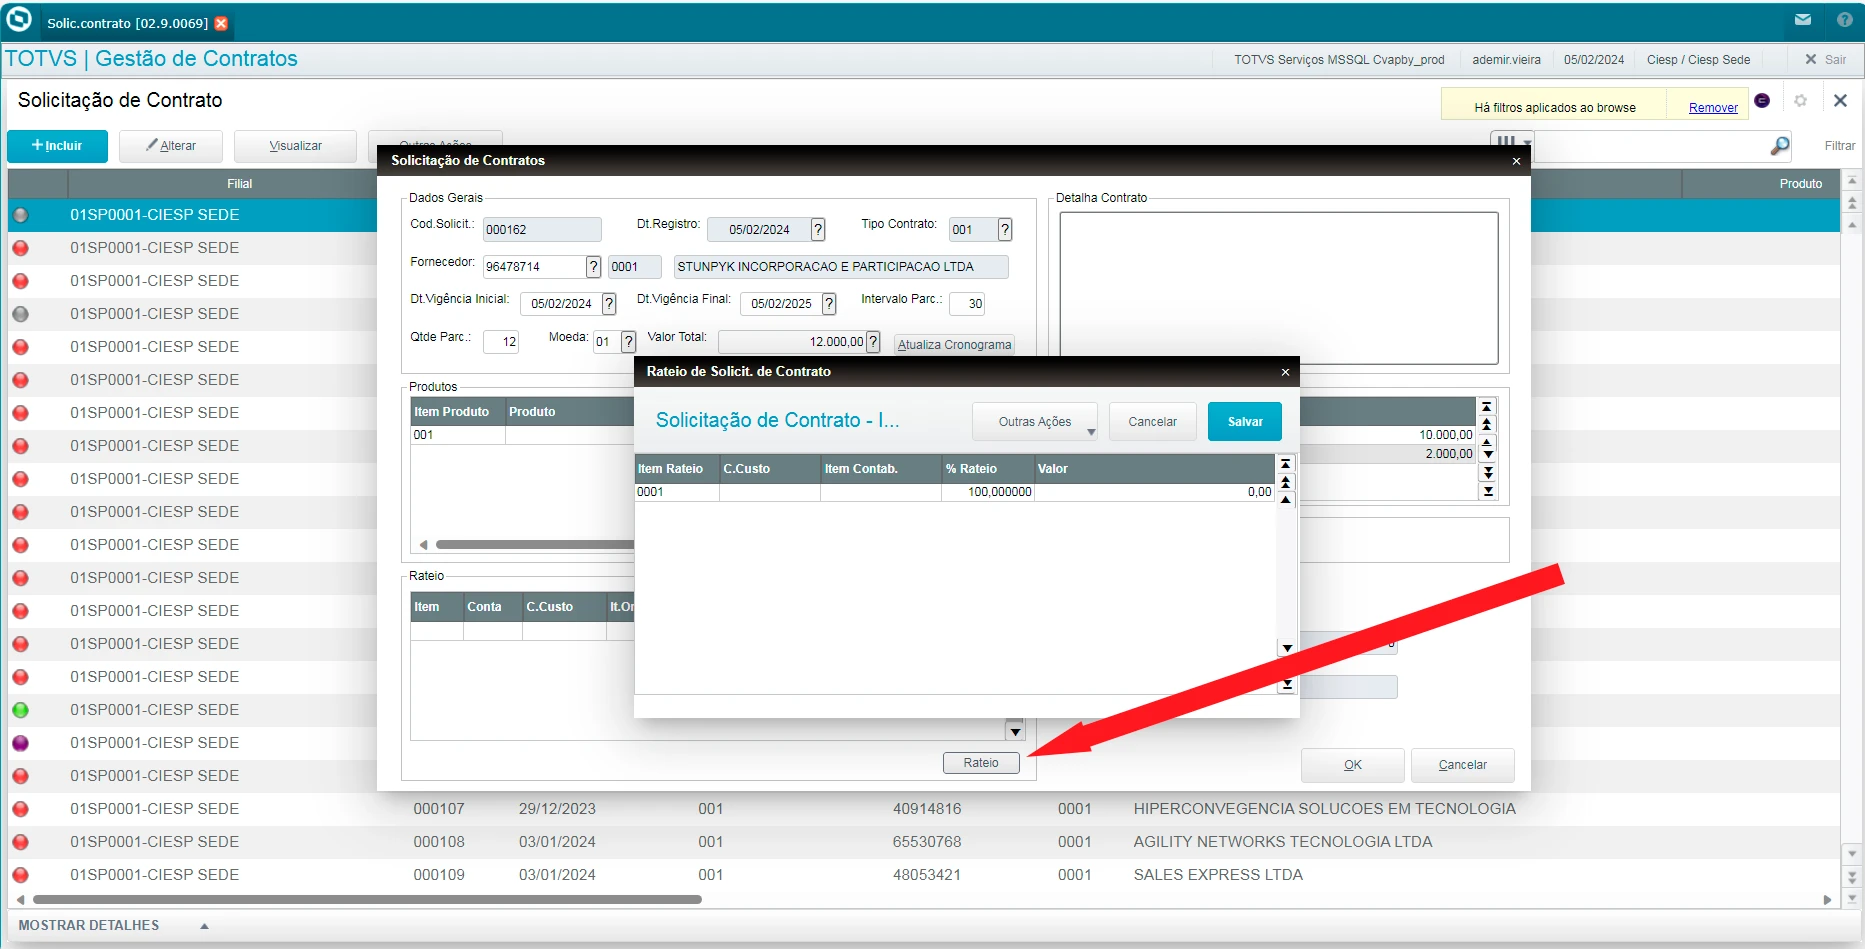1865x949 pixels.
Task: Open calendar lookup for Dt.Vigência Final
Action: pyautogui.click(x=829, y=304)
